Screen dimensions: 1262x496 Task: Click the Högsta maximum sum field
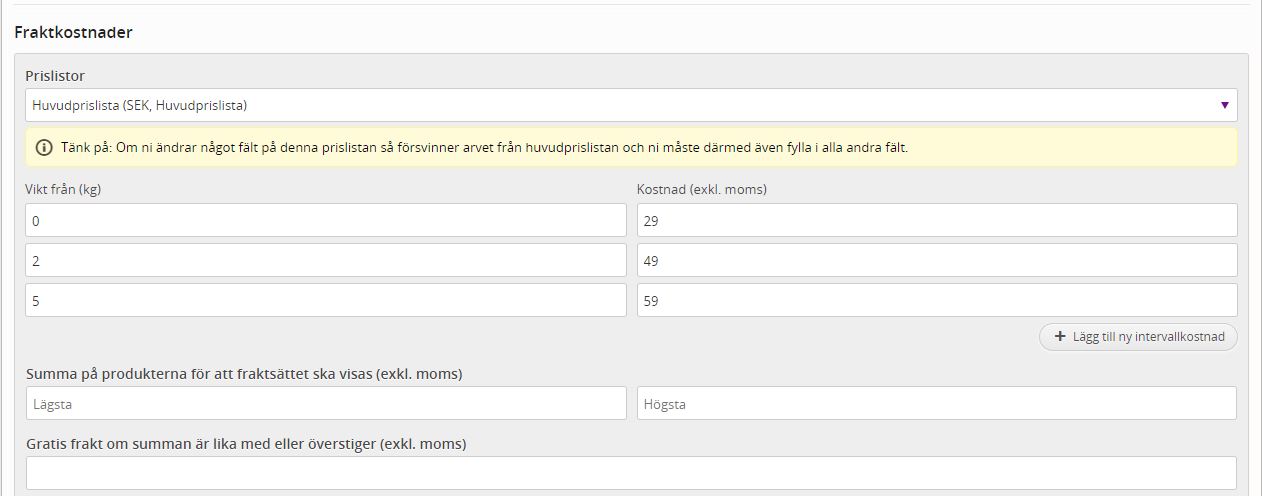click(x=936, y=404)
